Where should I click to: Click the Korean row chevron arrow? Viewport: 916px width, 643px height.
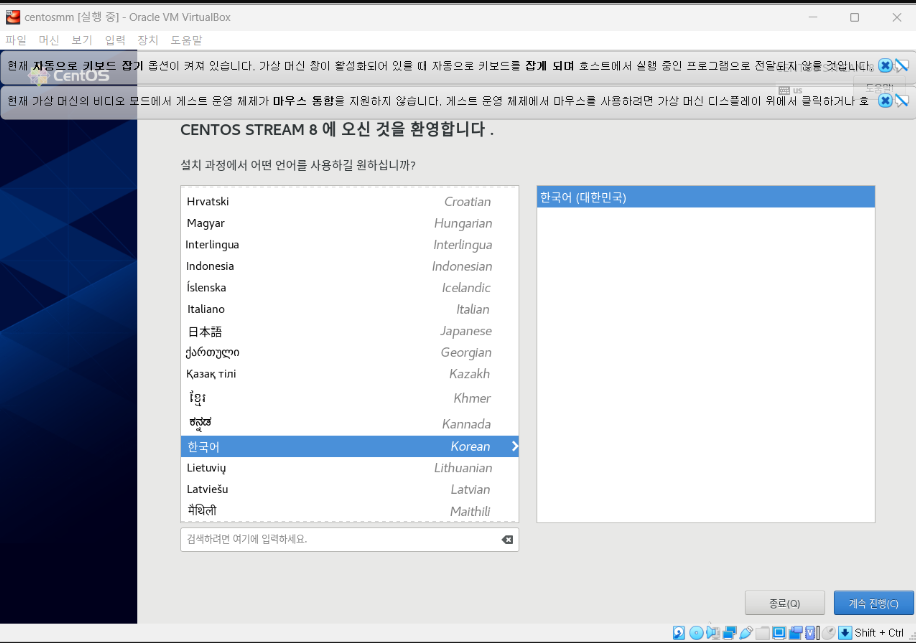514,446
